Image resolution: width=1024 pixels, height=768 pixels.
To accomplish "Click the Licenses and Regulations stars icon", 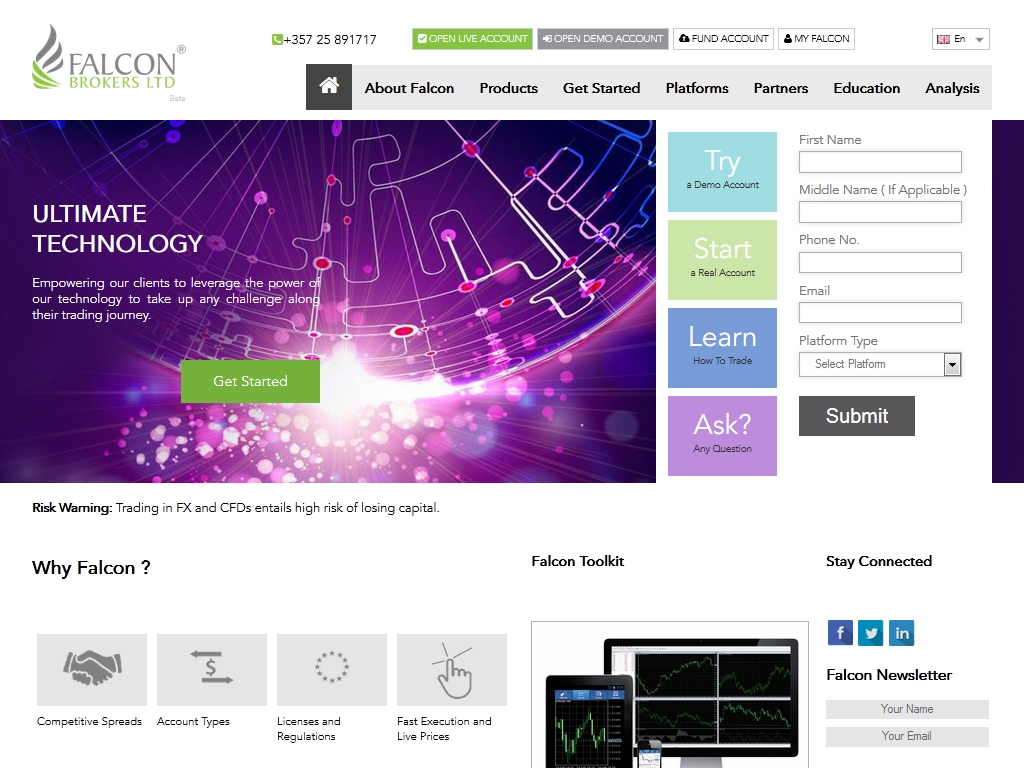I will point(332,669).
